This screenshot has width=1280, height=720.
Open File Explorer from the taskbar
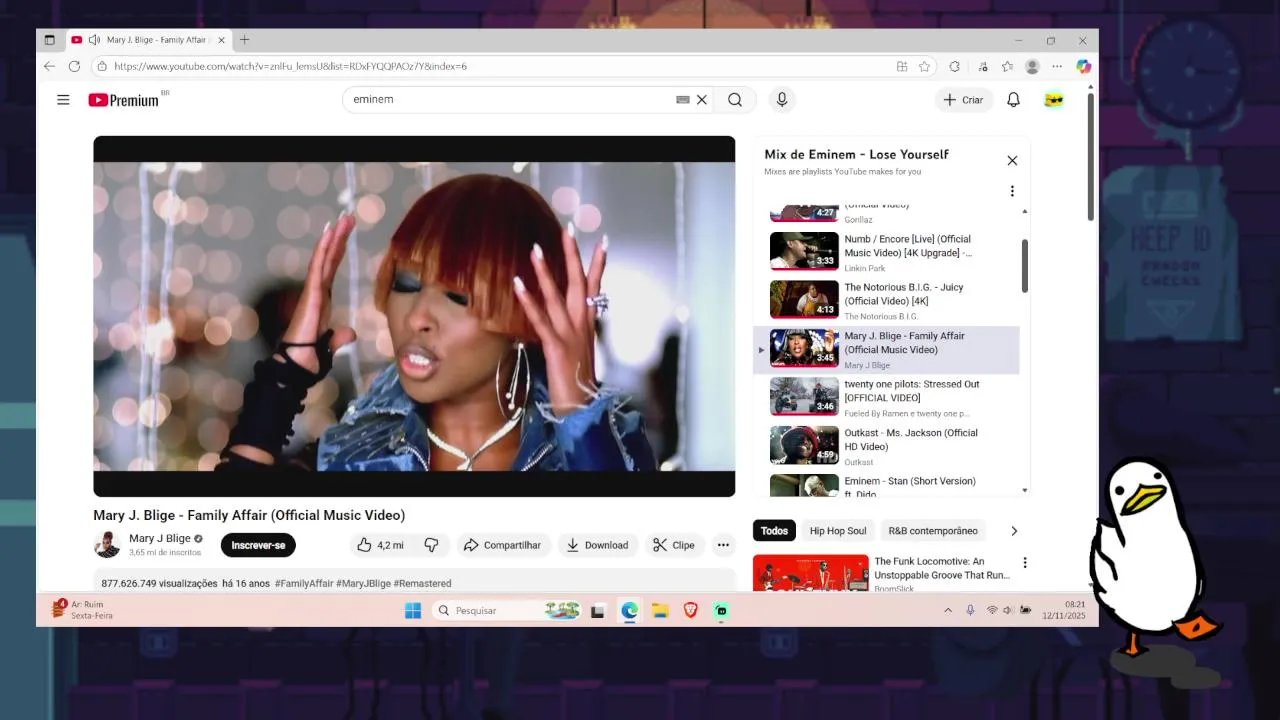660,611
